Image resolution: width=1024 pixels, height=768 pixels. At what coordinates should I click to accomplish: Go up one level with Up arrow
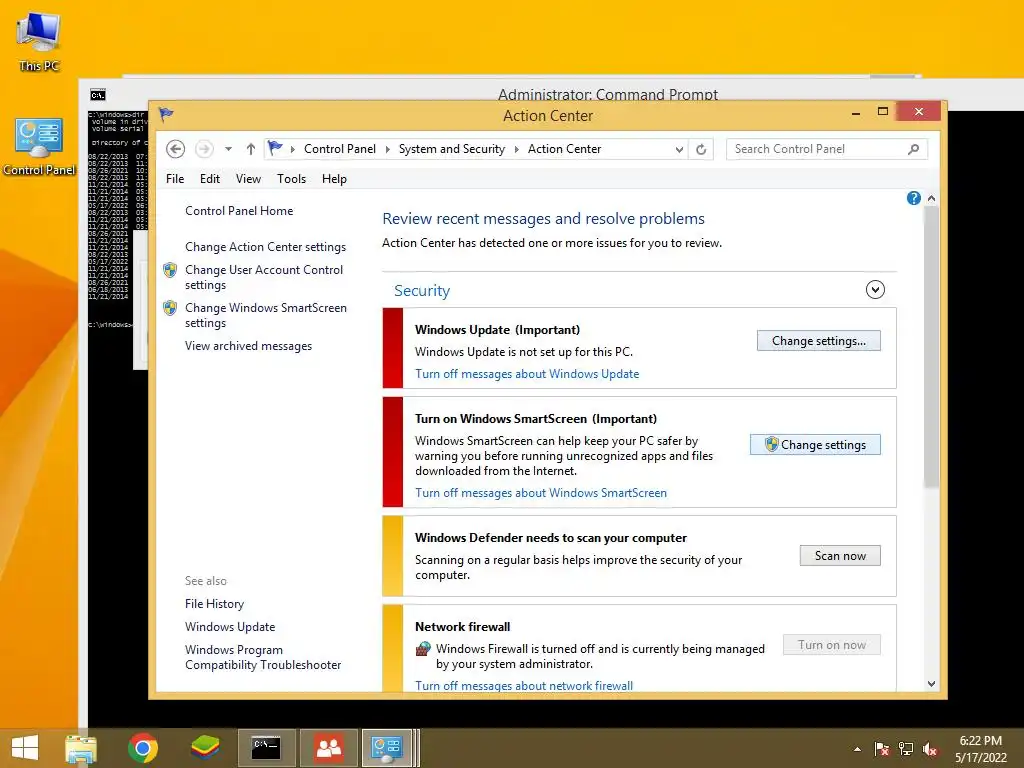[x=250, y=149]
